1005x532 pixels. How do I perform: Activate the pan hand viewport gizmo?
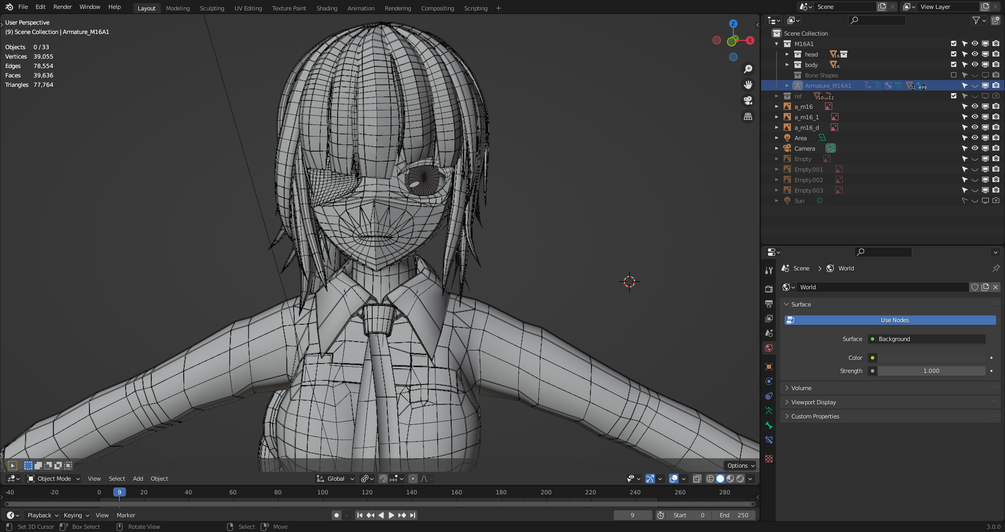pyautogui.click(x=748, y=85)
